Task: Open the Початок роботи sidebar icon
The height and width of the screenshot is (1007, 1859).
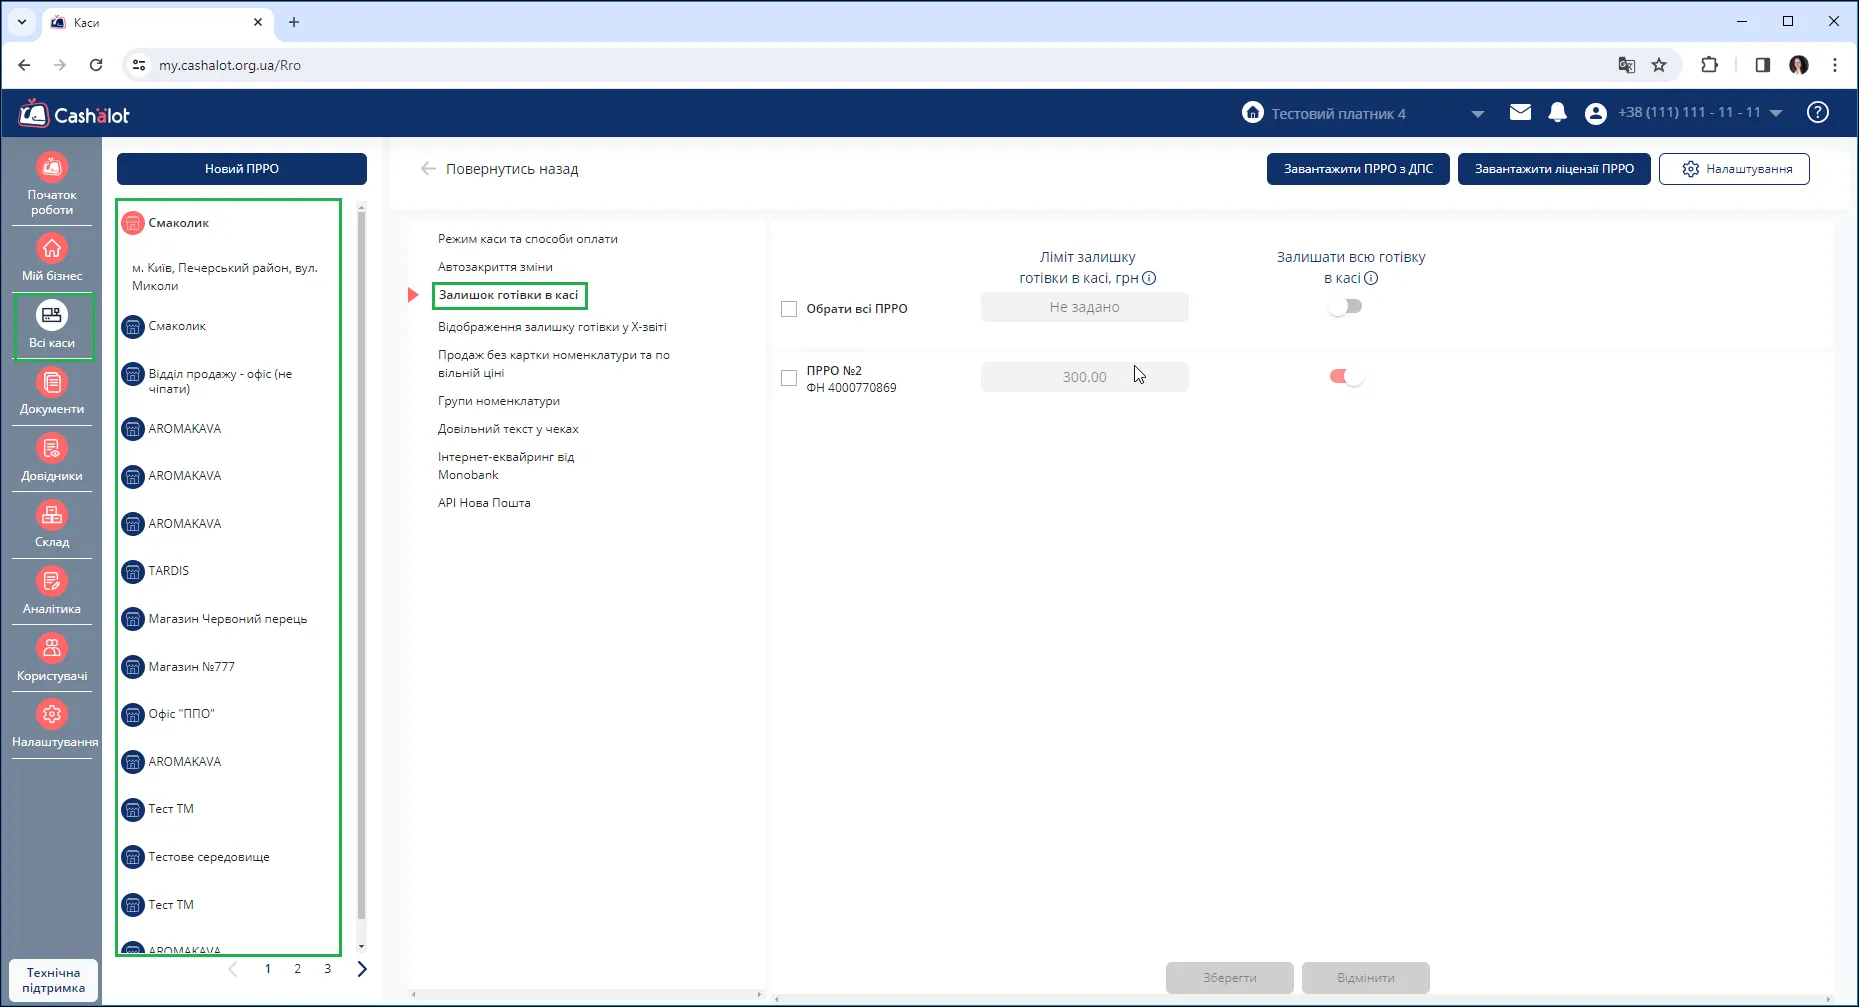Action: [x=52, y=183]
